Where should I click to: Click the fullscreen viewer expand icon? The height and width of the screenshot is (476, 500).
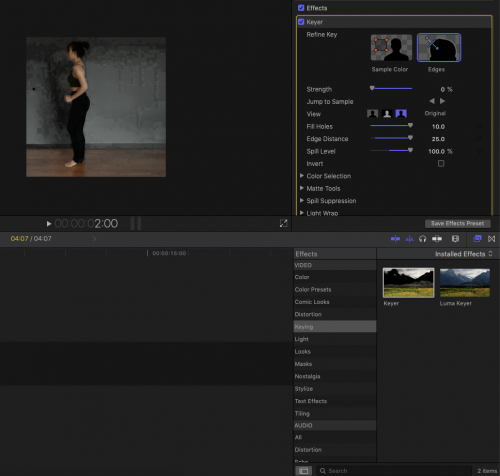point(283,223)
